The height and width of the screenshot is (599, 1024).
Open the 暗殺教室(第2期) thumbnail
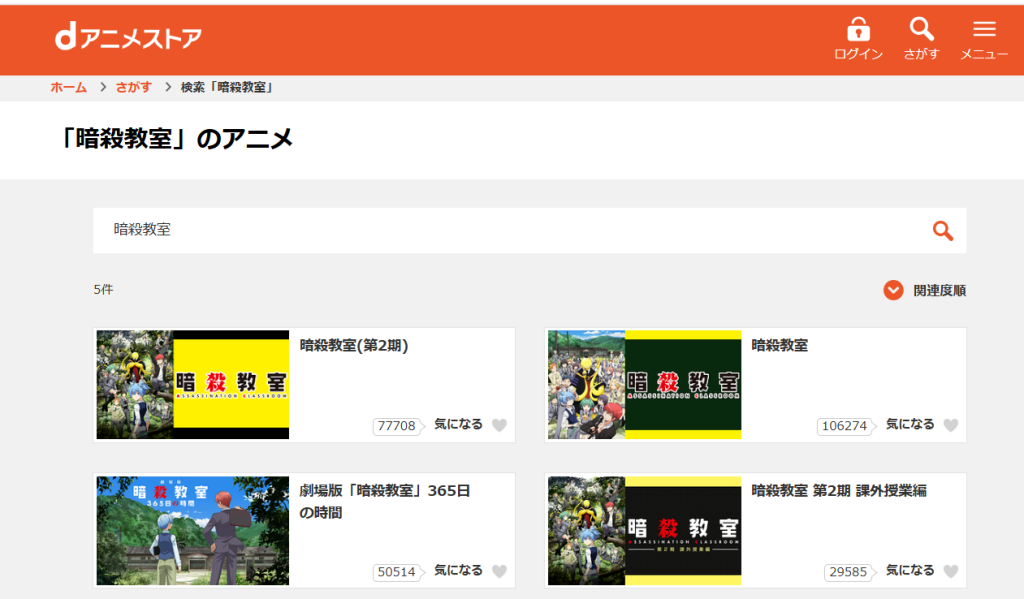pos(193,385)
